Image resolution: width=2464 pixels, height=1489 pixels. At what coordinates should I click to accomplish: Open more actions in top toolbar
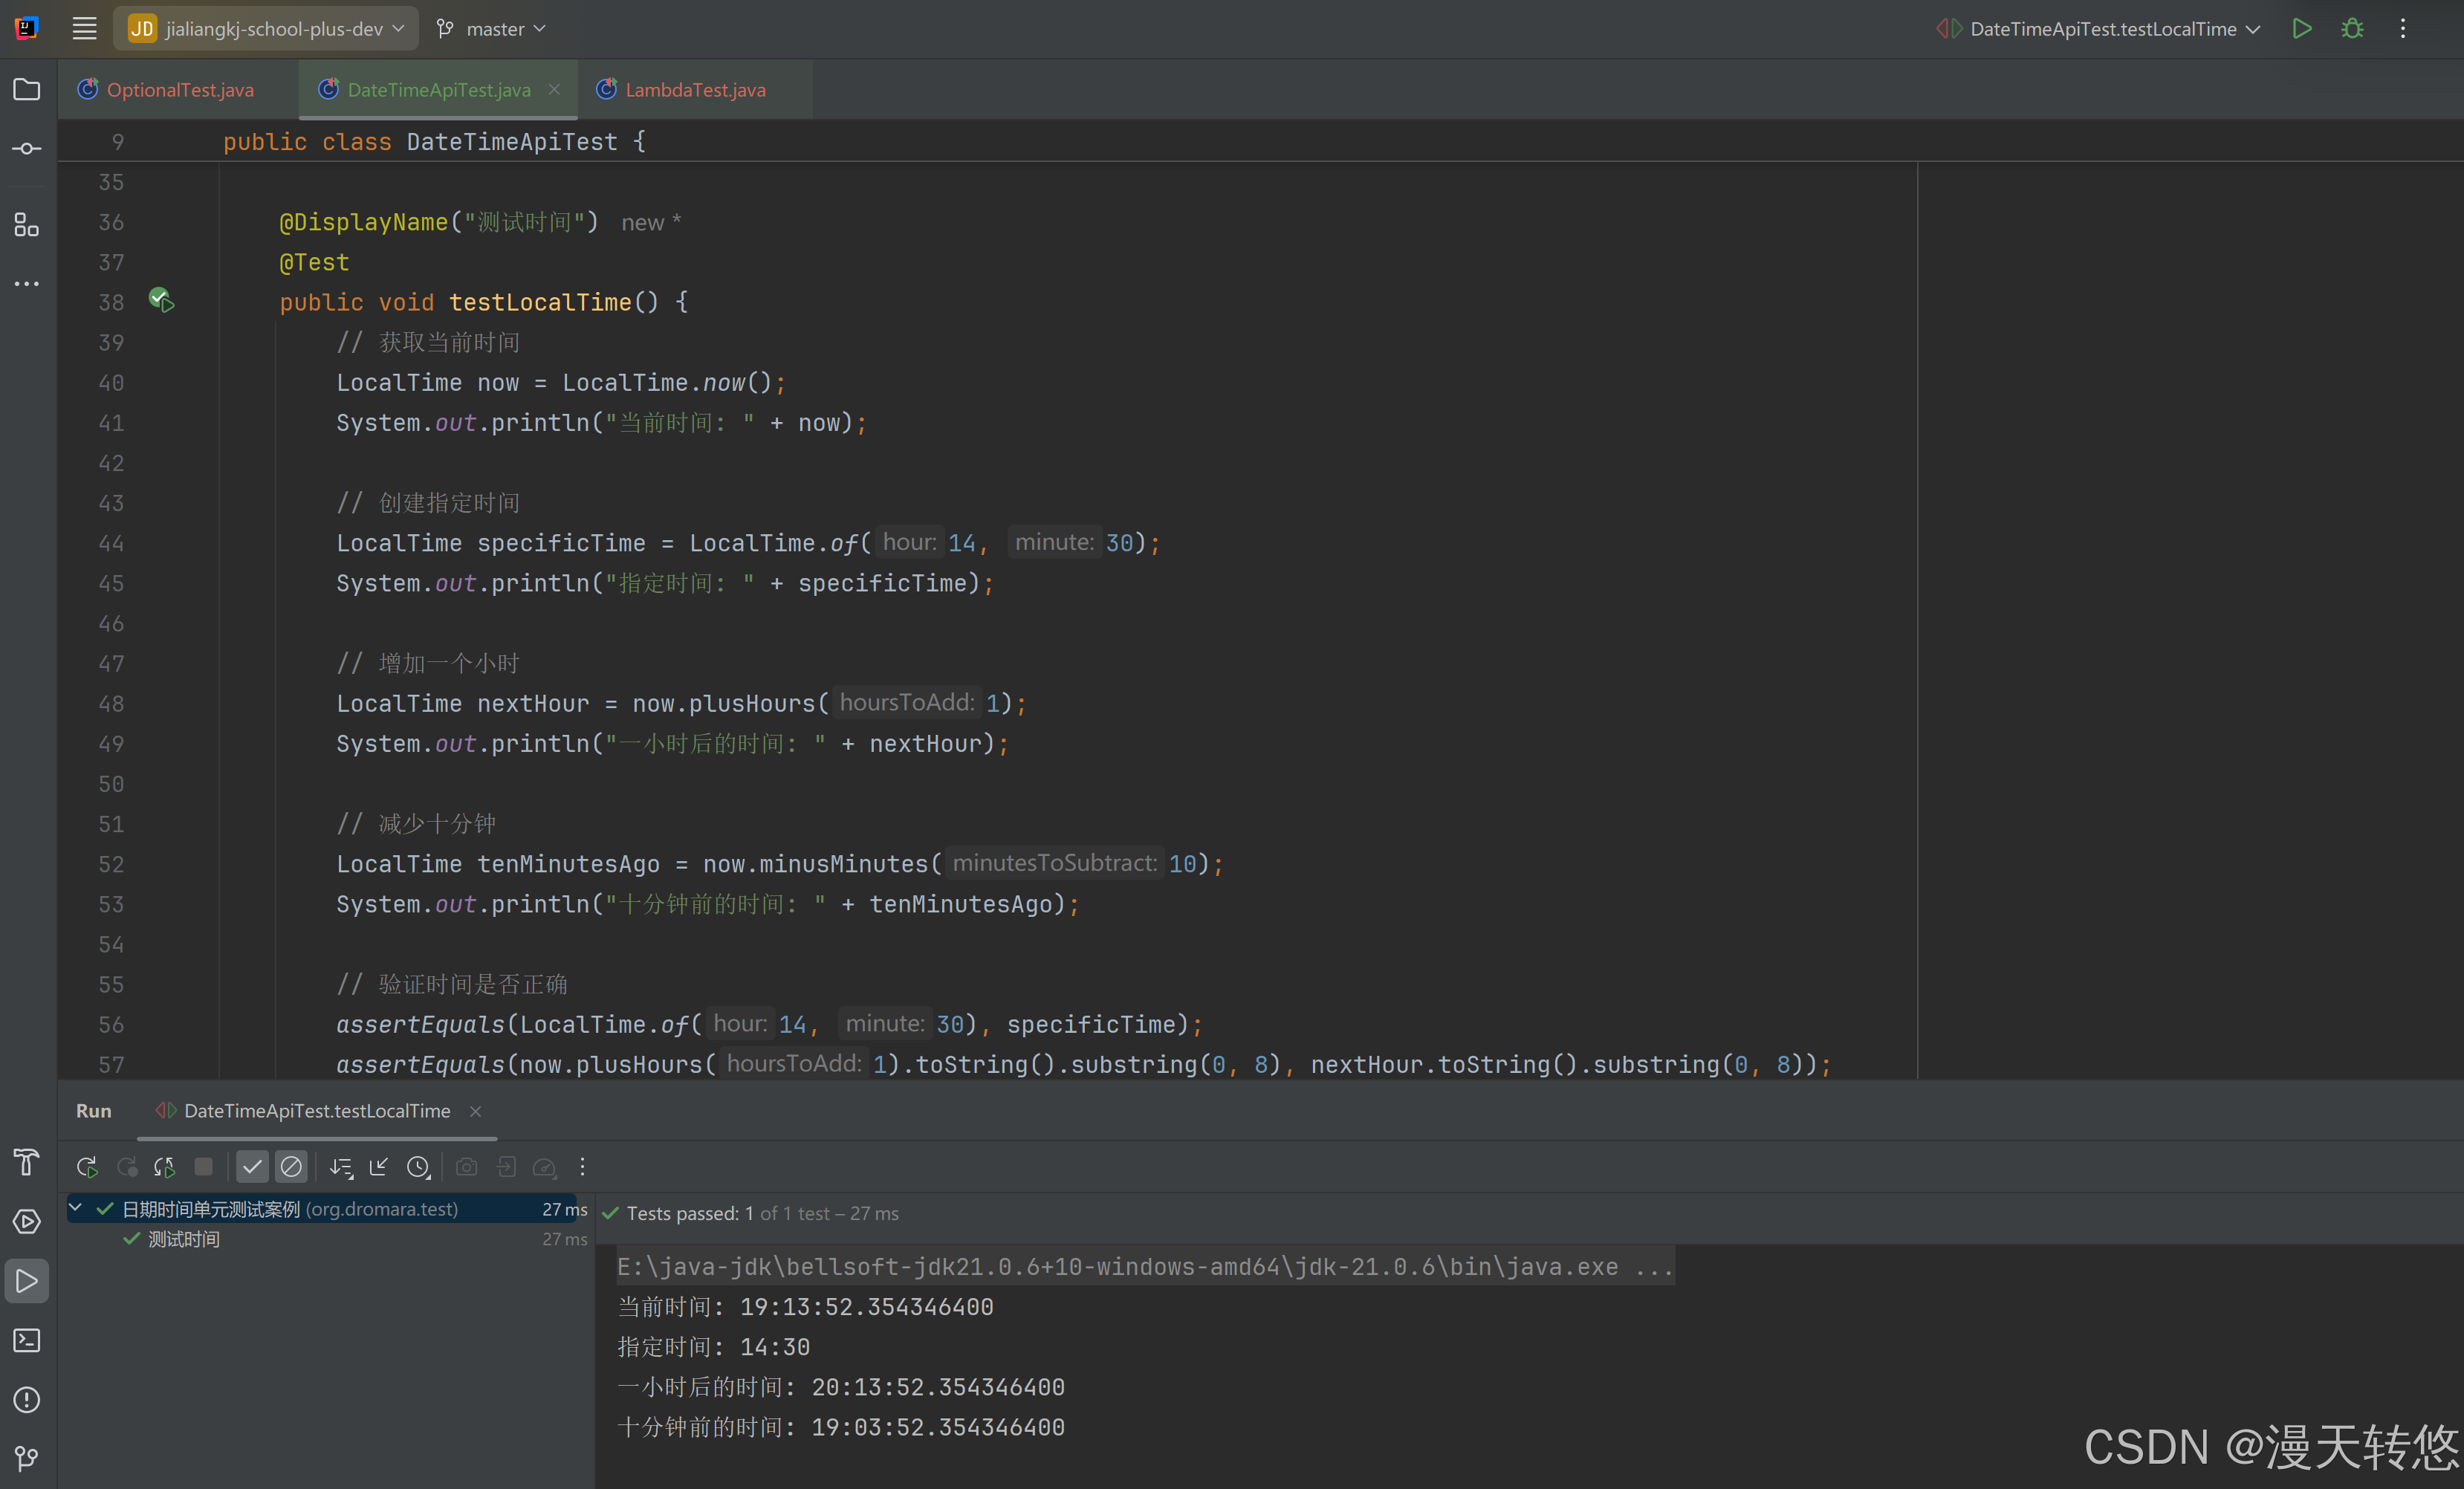click(2403, 29)
